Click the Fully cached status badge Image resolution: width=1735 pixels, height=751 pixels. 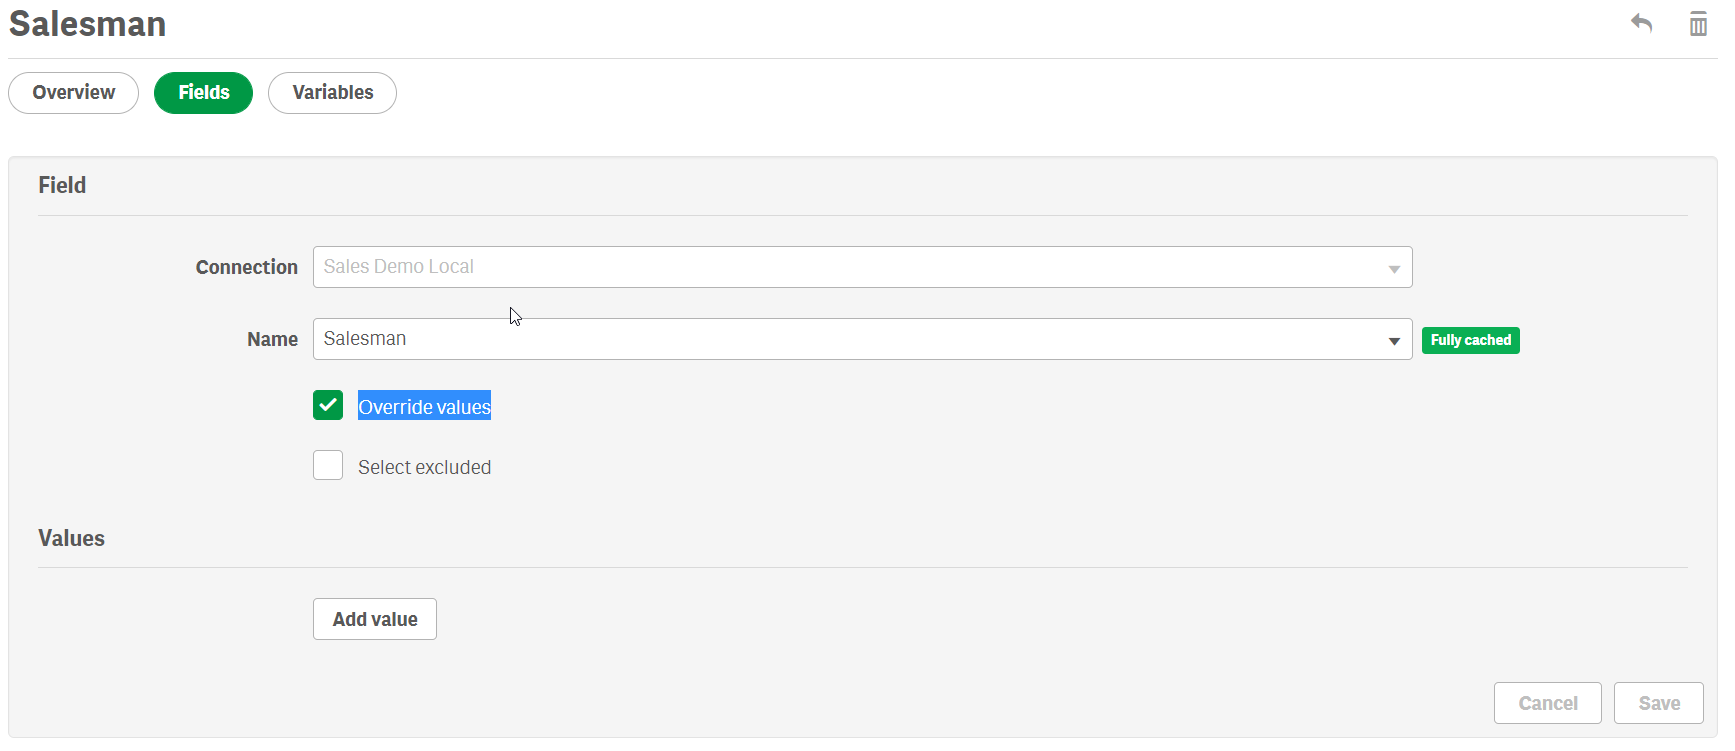tap(1470, 340)
